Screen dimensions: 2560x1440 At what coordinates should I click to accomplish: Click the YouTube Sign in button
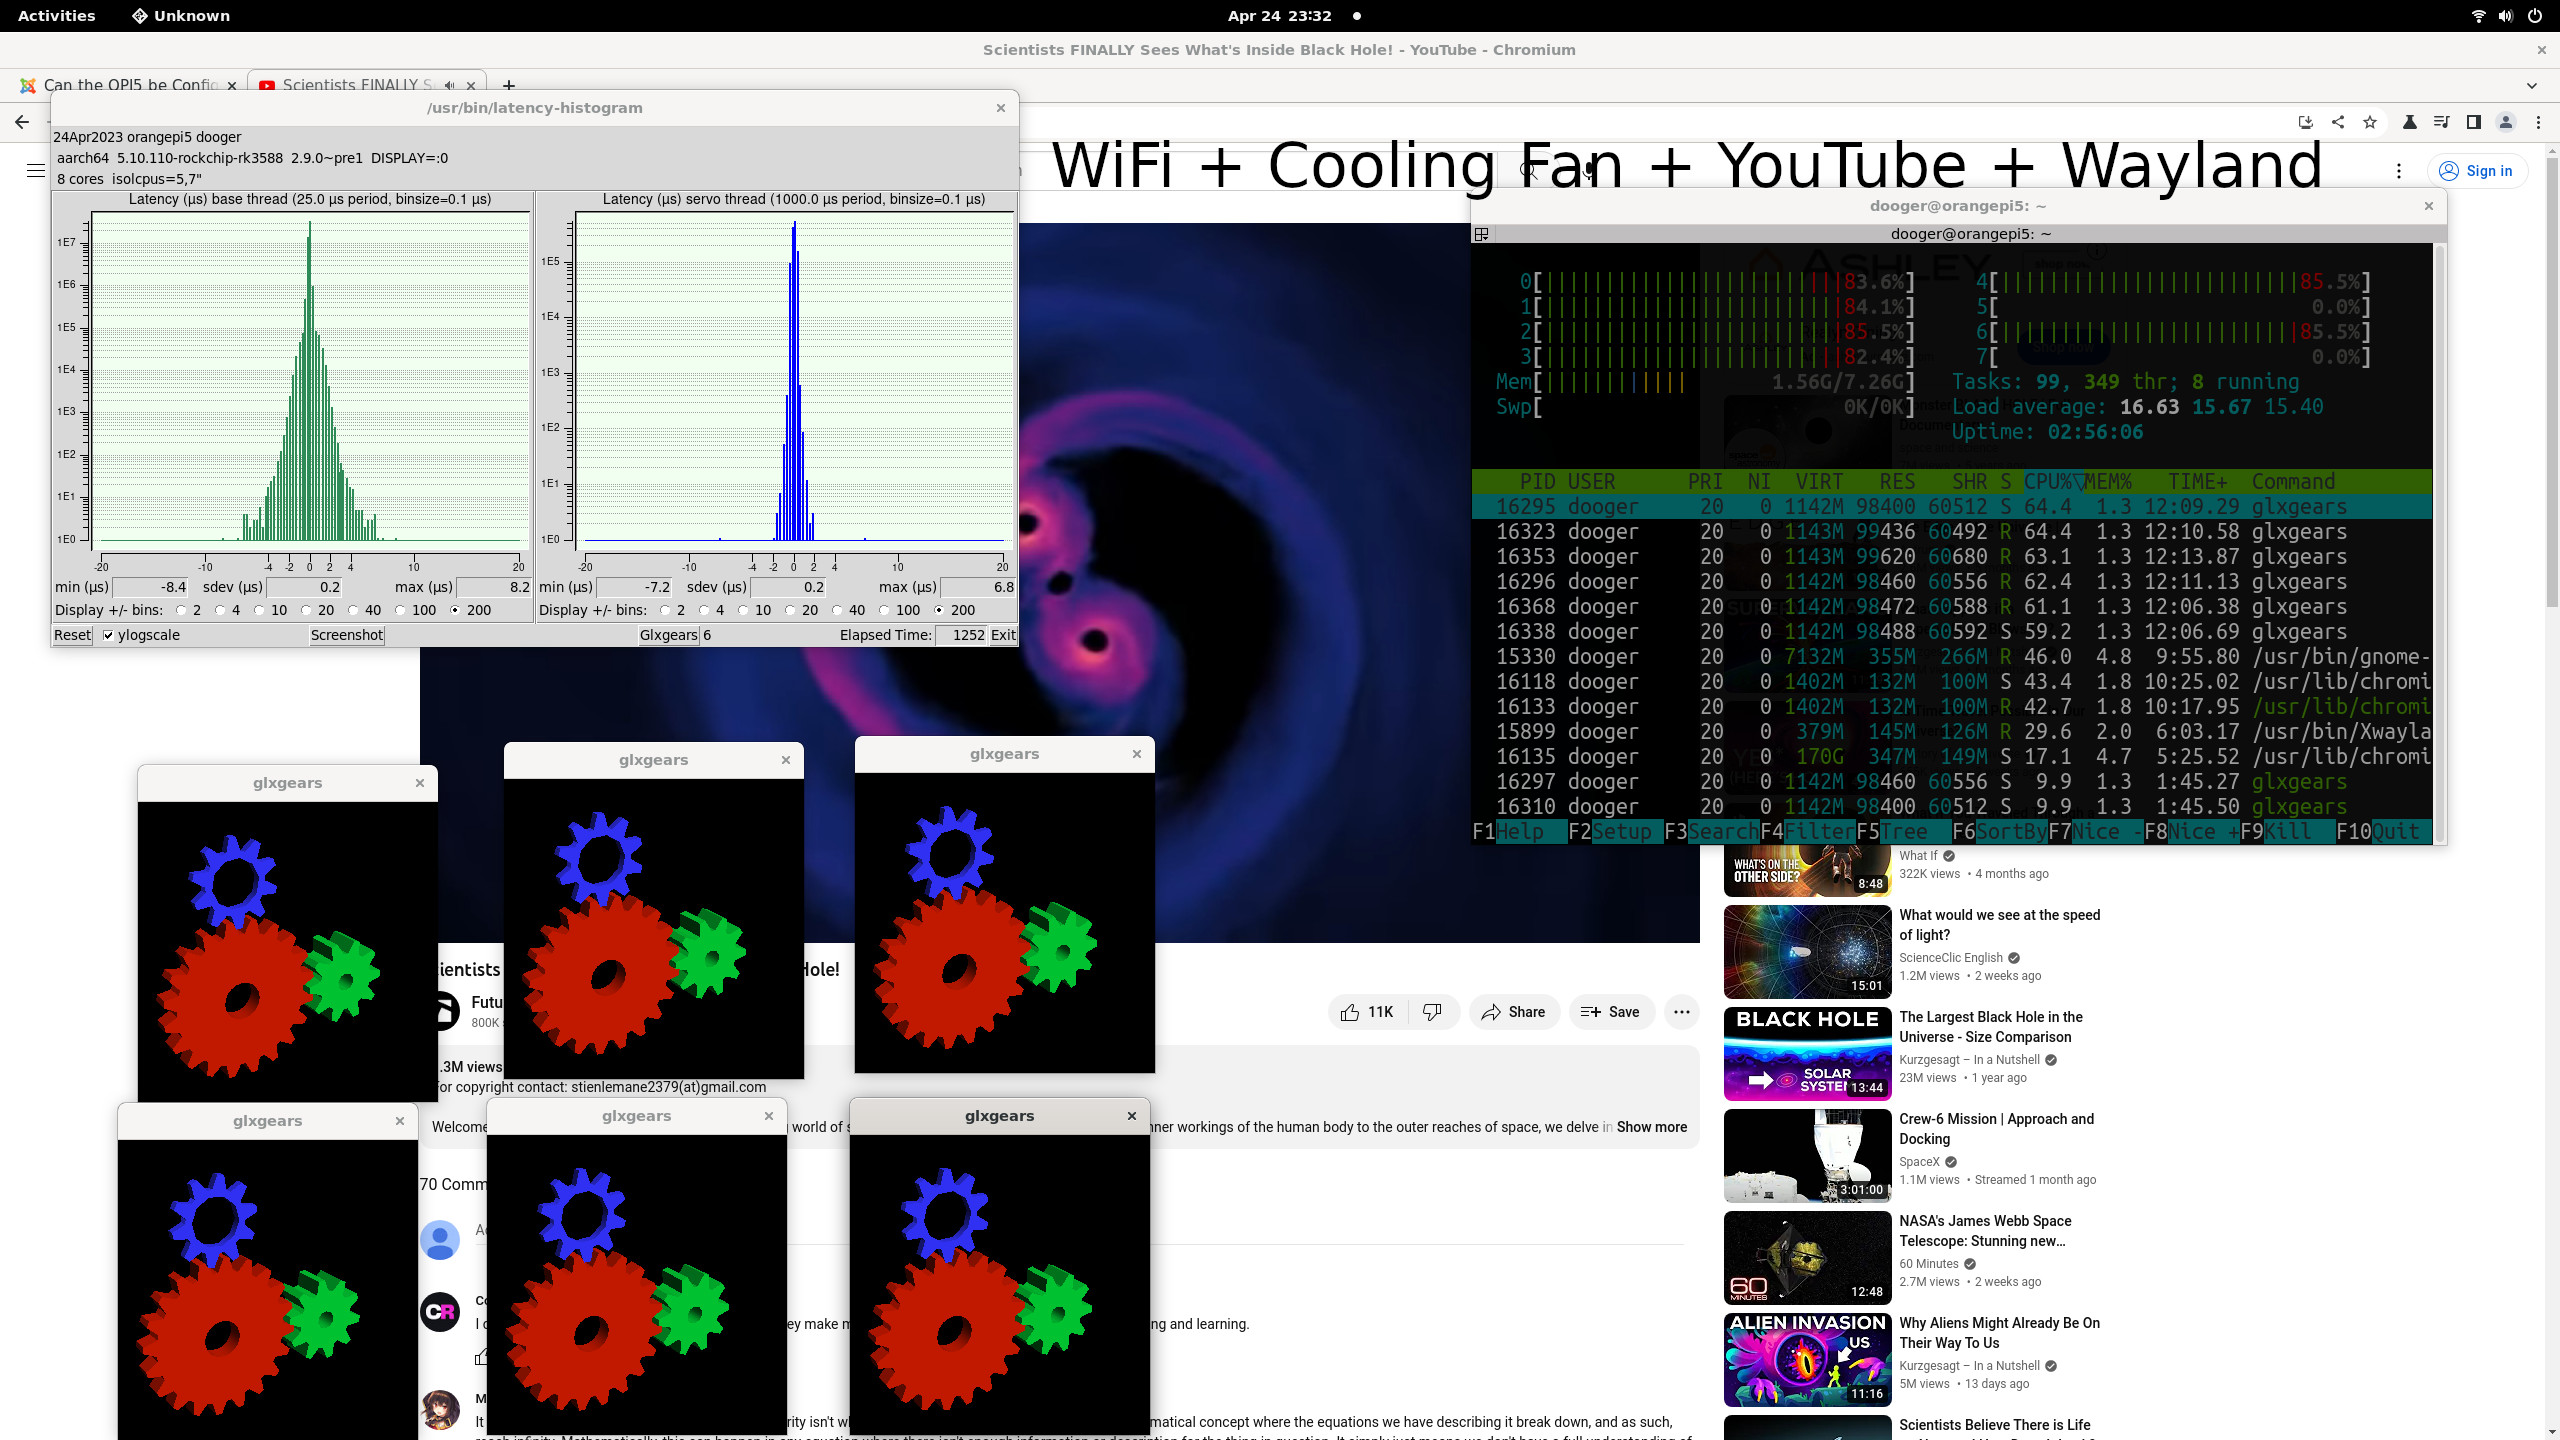[x=2476, y=171]
